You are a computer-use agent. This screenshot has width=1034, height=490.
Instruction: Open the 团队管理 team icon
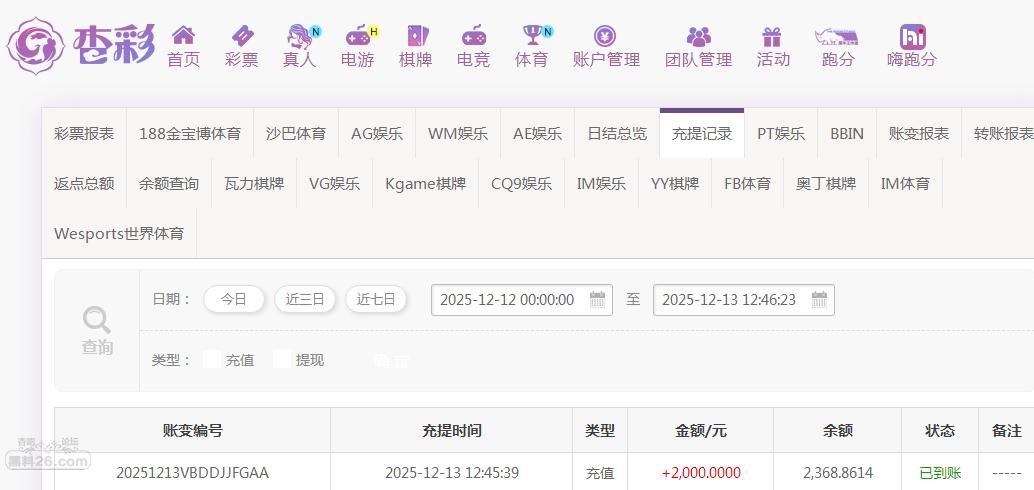[x=698, y=36]
